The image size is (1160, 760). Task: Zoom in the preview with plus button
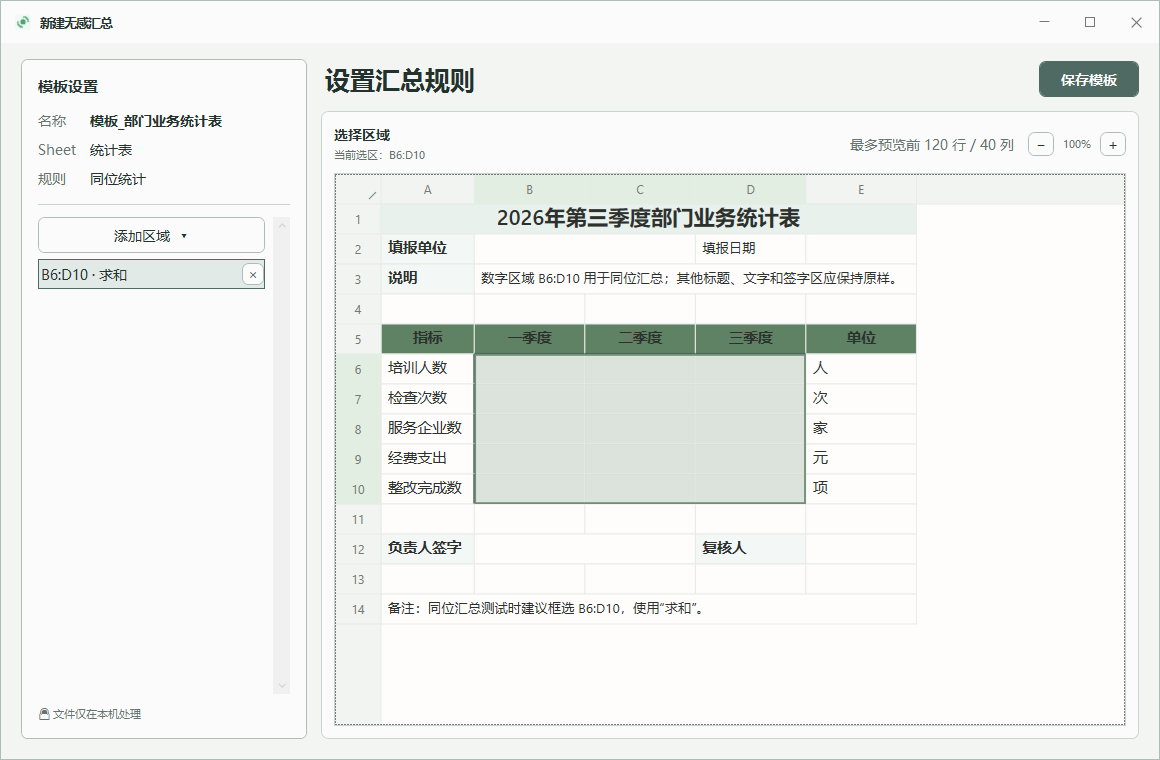coord(1113,144)
